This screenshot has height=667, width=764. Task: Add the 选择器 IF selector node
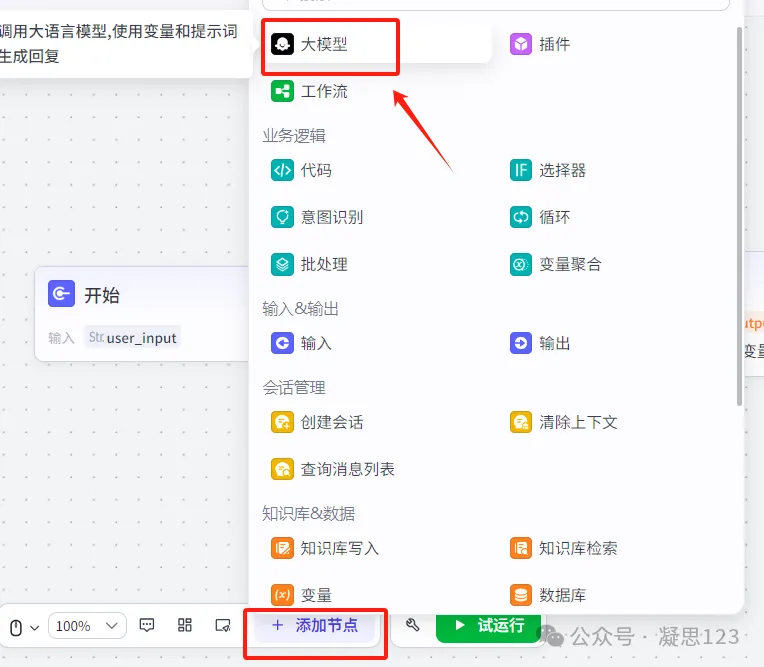pos(548,170)
